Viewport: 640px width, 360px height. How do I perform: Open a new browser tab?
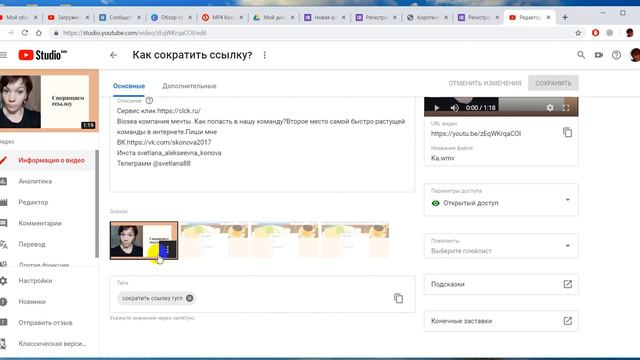pos(565,17)
